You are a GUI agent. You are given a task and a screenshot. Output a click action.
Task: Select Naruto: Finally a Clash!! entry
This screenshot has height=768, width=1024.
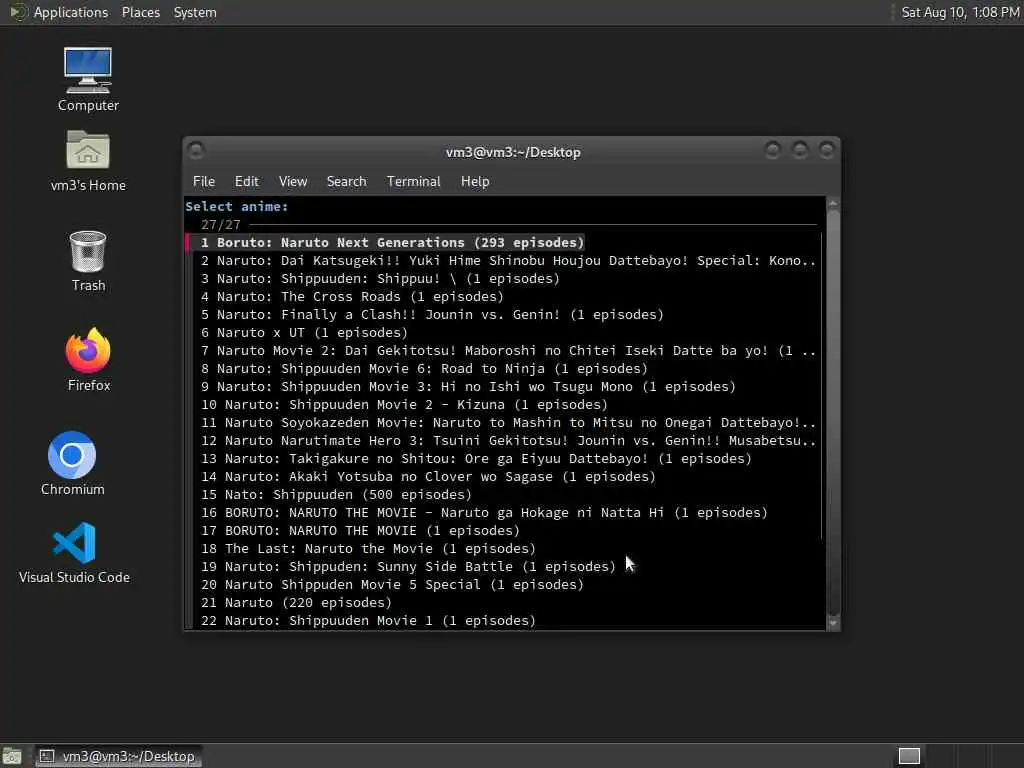[432, 314]
